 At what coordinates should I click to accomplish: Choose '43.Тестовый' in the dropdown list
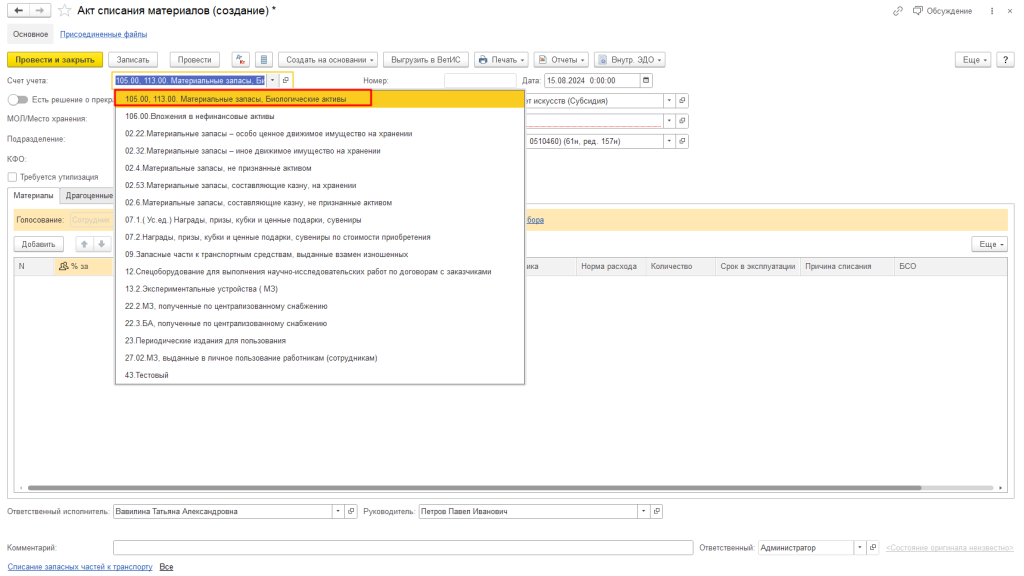(147, 375)
